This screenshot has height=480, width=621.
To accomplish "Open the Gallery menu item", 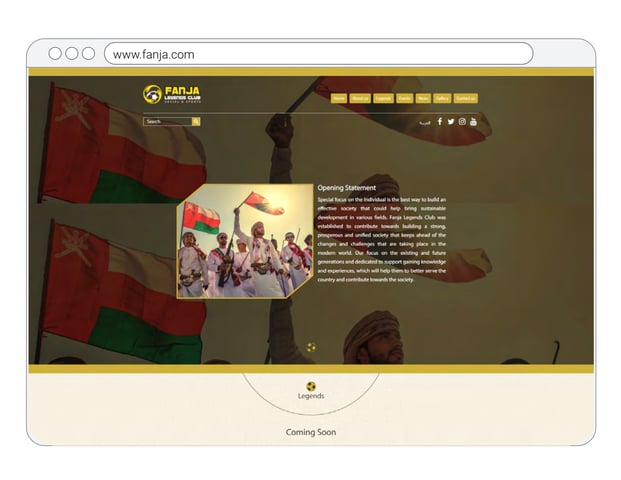I will click(442, 98).
